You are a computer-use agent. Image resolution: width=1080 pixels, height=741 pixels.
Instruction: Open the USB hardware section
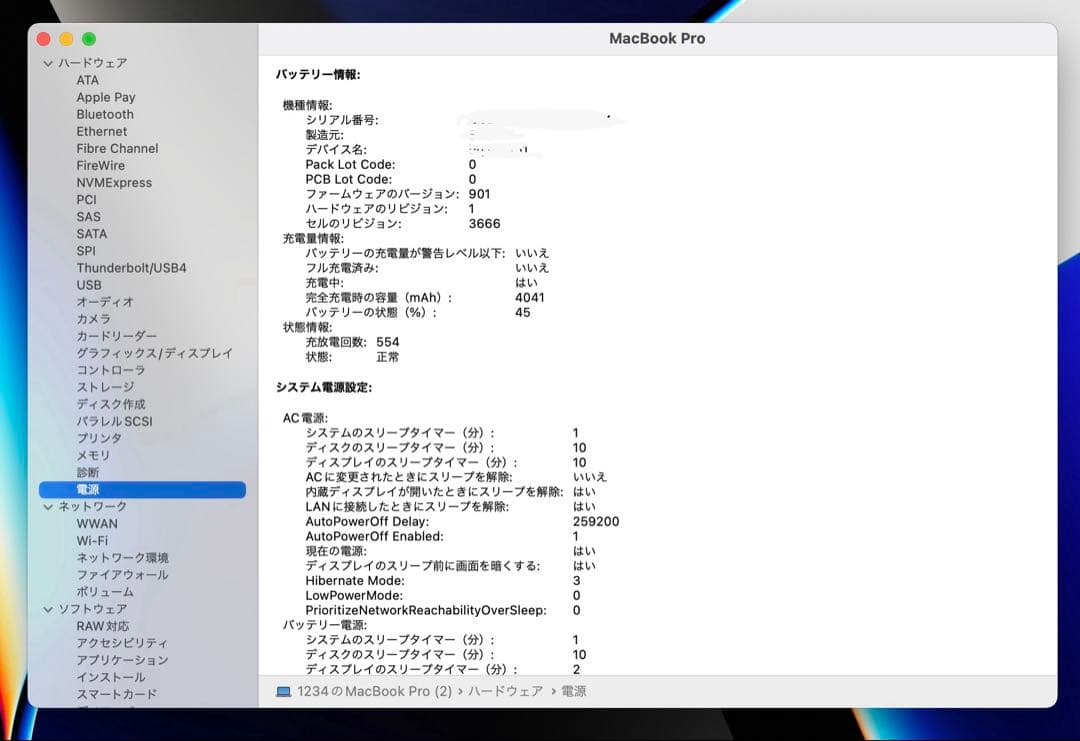coord(88,284)
